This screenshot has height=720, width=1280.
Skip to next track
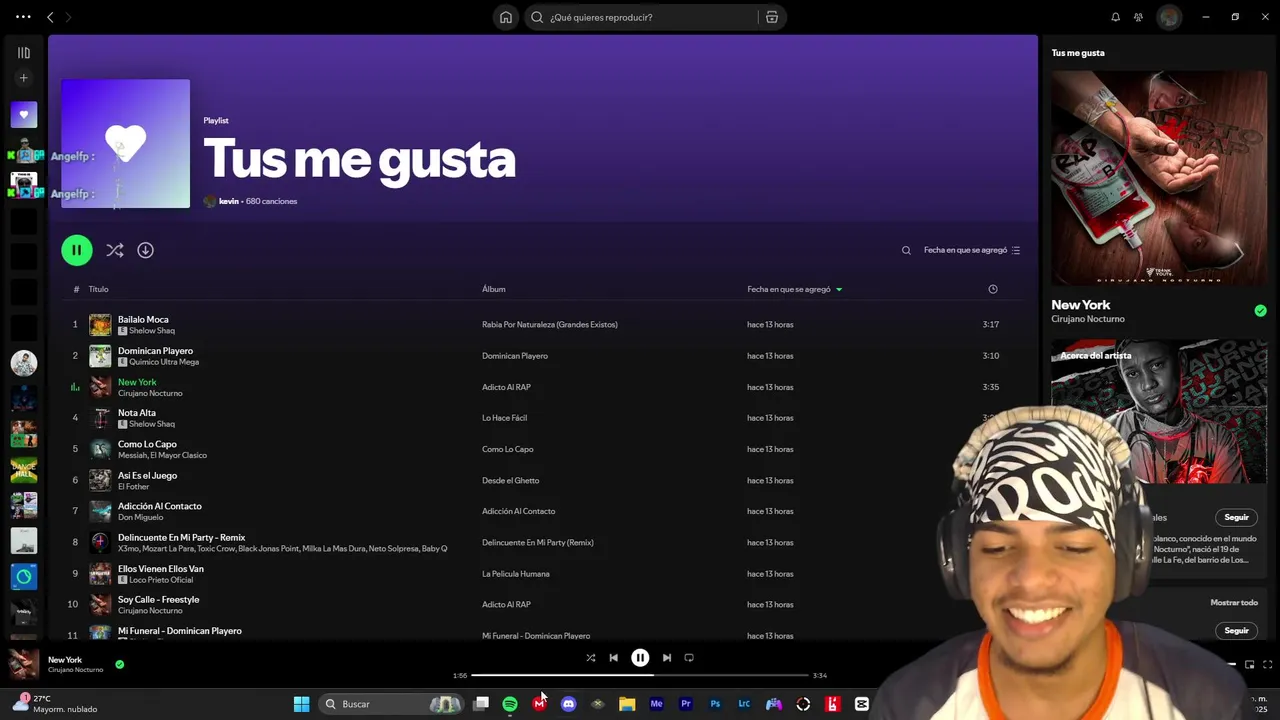pos(667,658)
